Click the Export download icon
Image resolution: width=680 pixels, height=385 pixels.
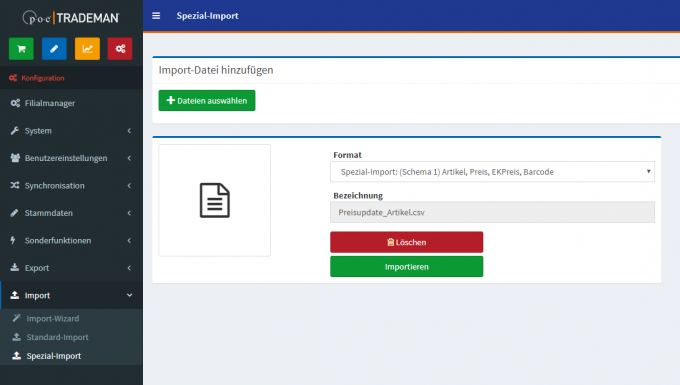[15, 268]
